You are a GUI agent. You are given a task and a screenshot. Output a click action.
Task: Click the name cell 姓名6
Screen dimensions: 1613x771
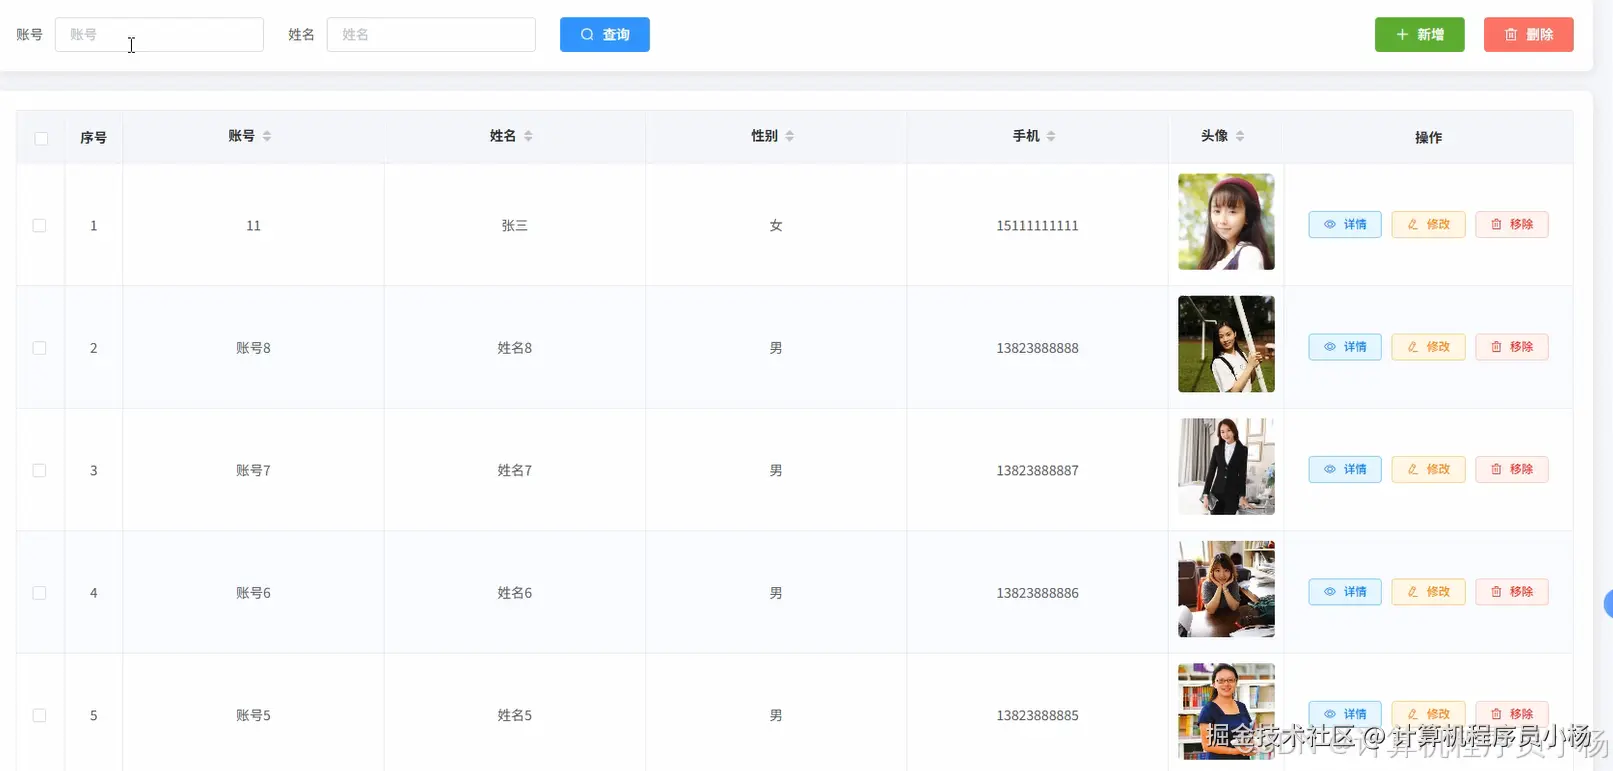coord(514,593)
